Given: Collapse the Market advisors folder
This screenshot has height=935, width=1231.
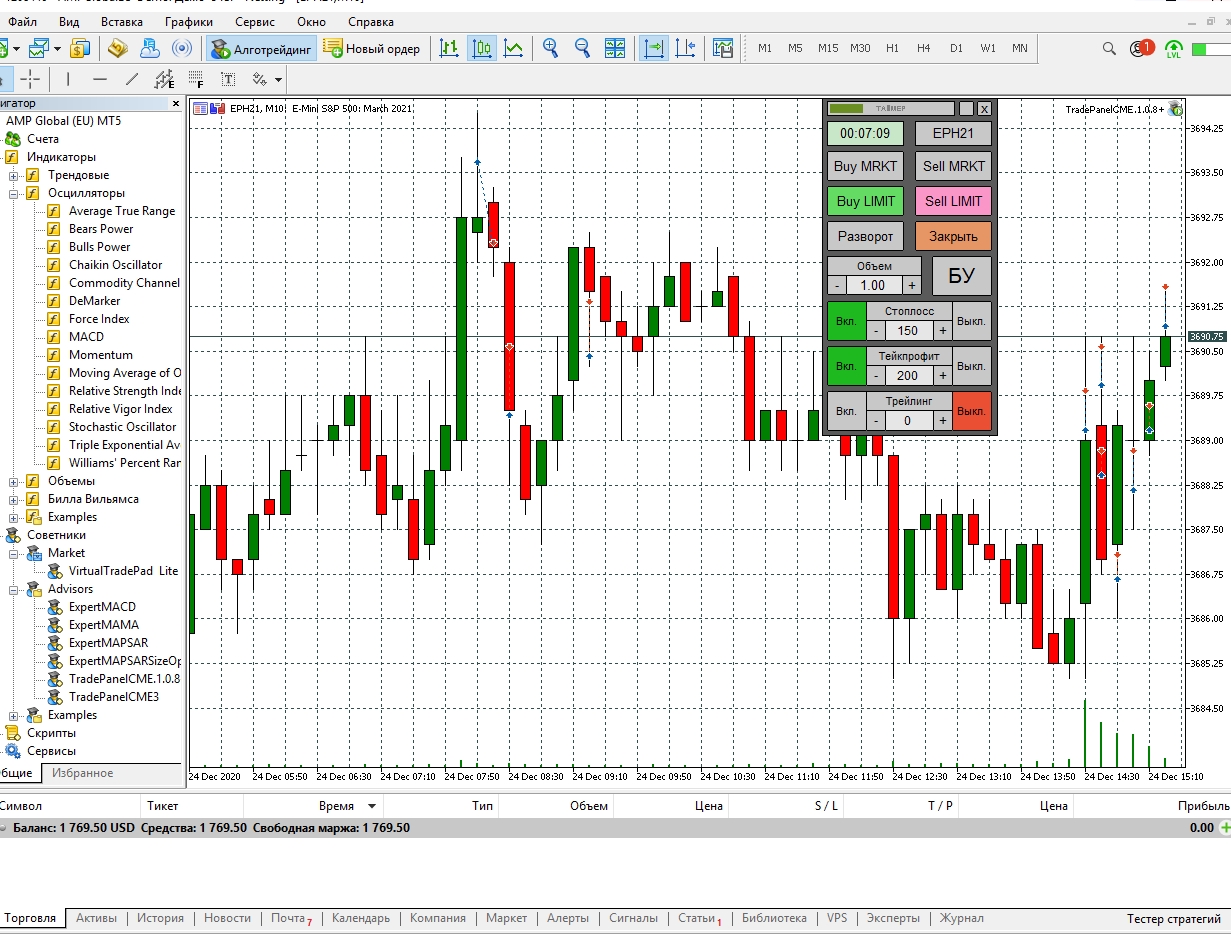Looking at the screenshot, I should click(14, 553).
